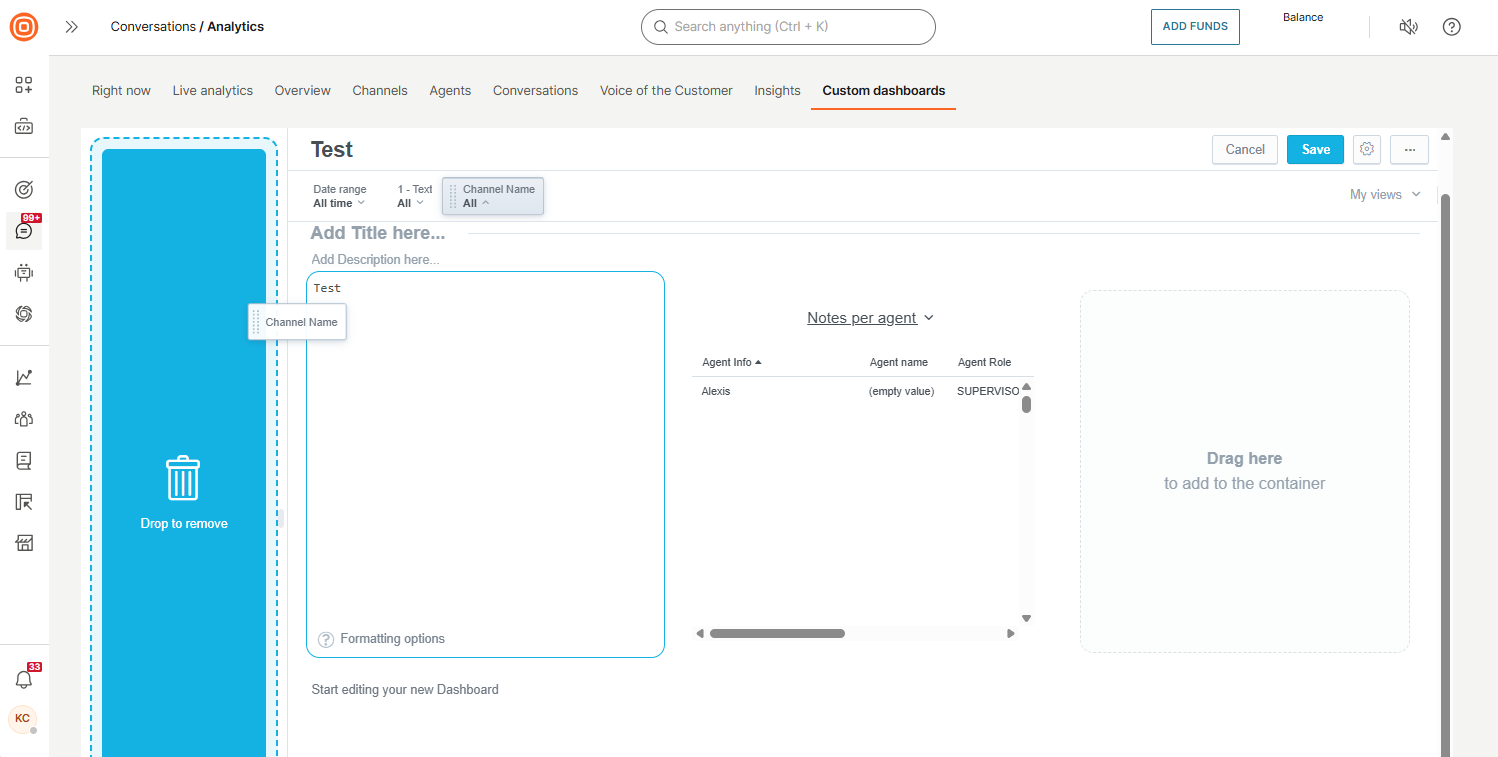The image size is (1498, 757).
Task: Mute sounds using the speaker icon
Action: [1408, 27]
